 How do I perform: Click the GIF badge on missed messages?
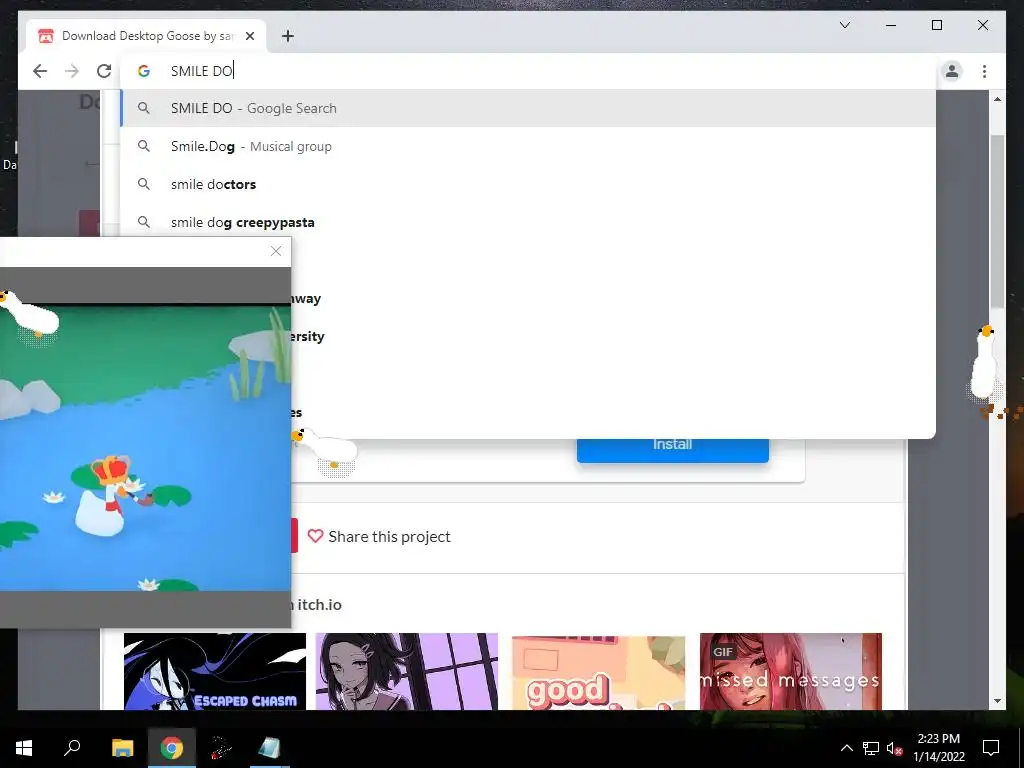point(722,652)
